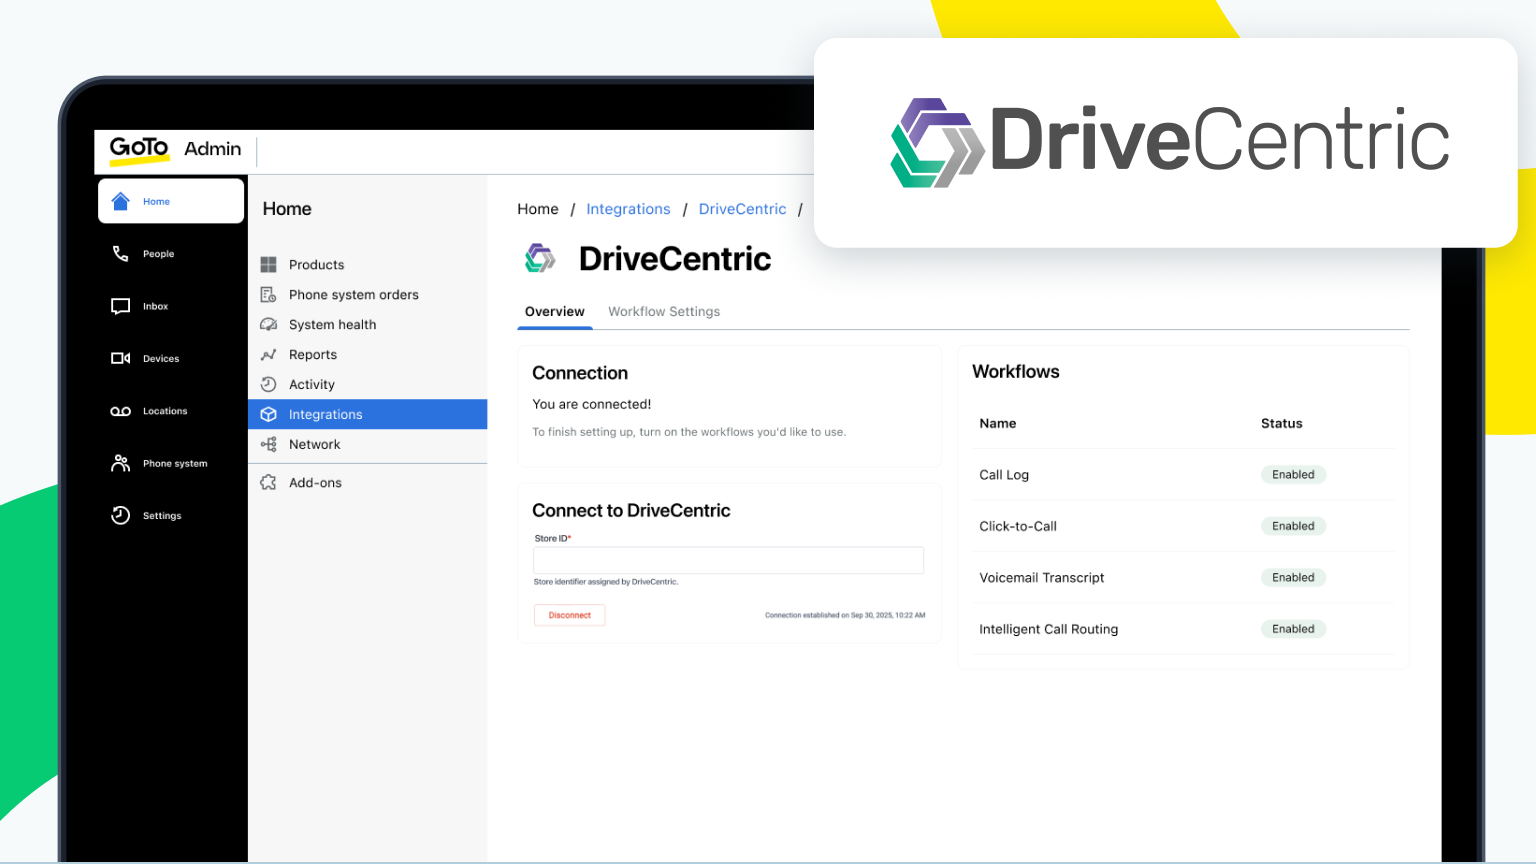Screen dimensions: 1536x864
Task: Click the Status column header
Action: 1282,424
